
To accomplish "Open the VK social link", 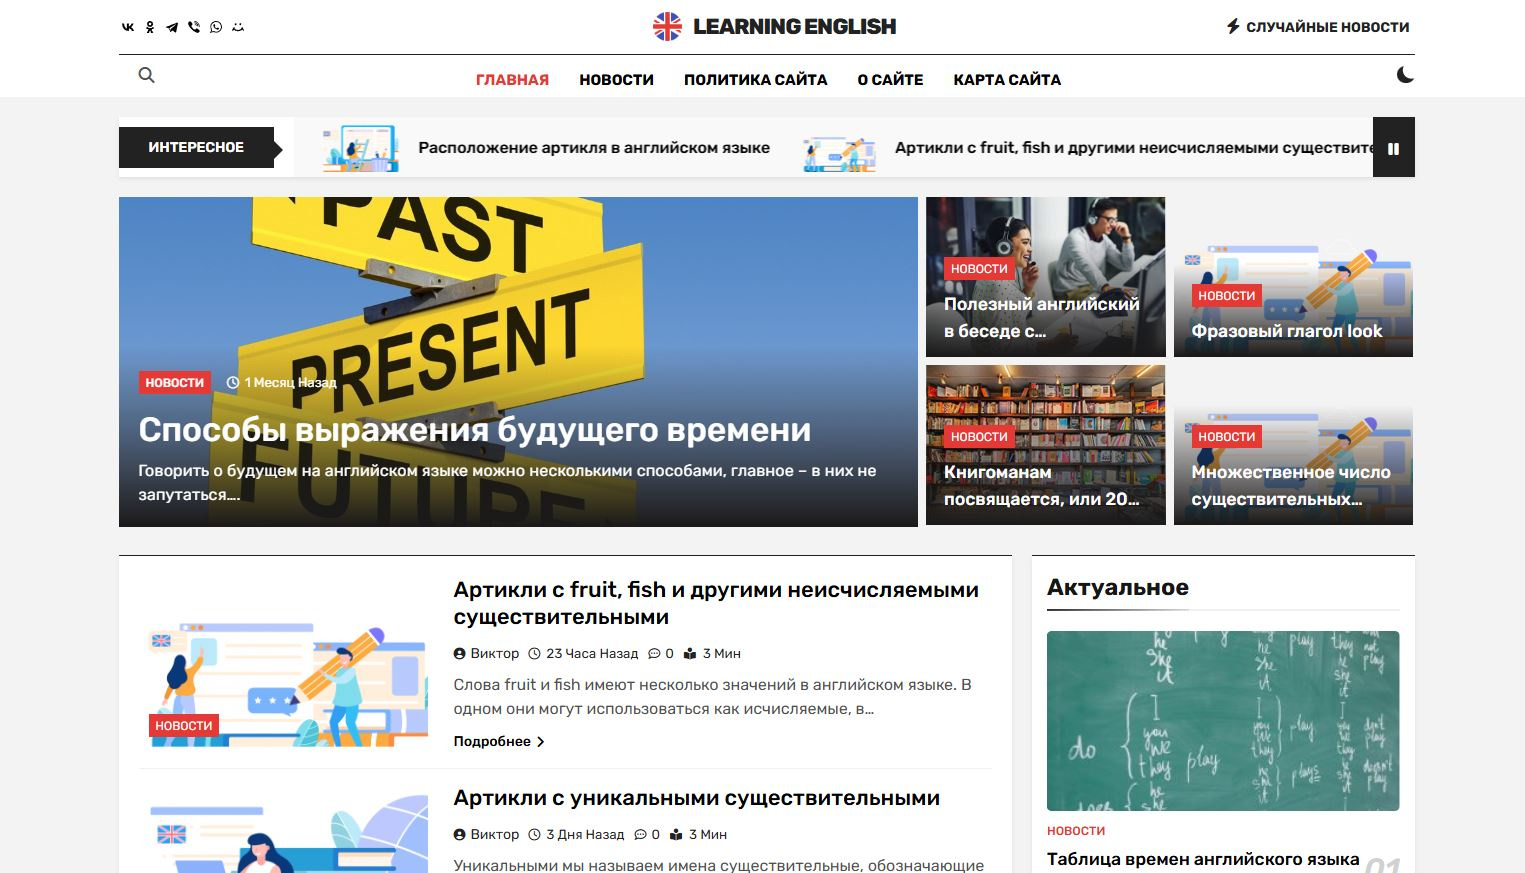I will pyautogui.click(x=128, y=27).
